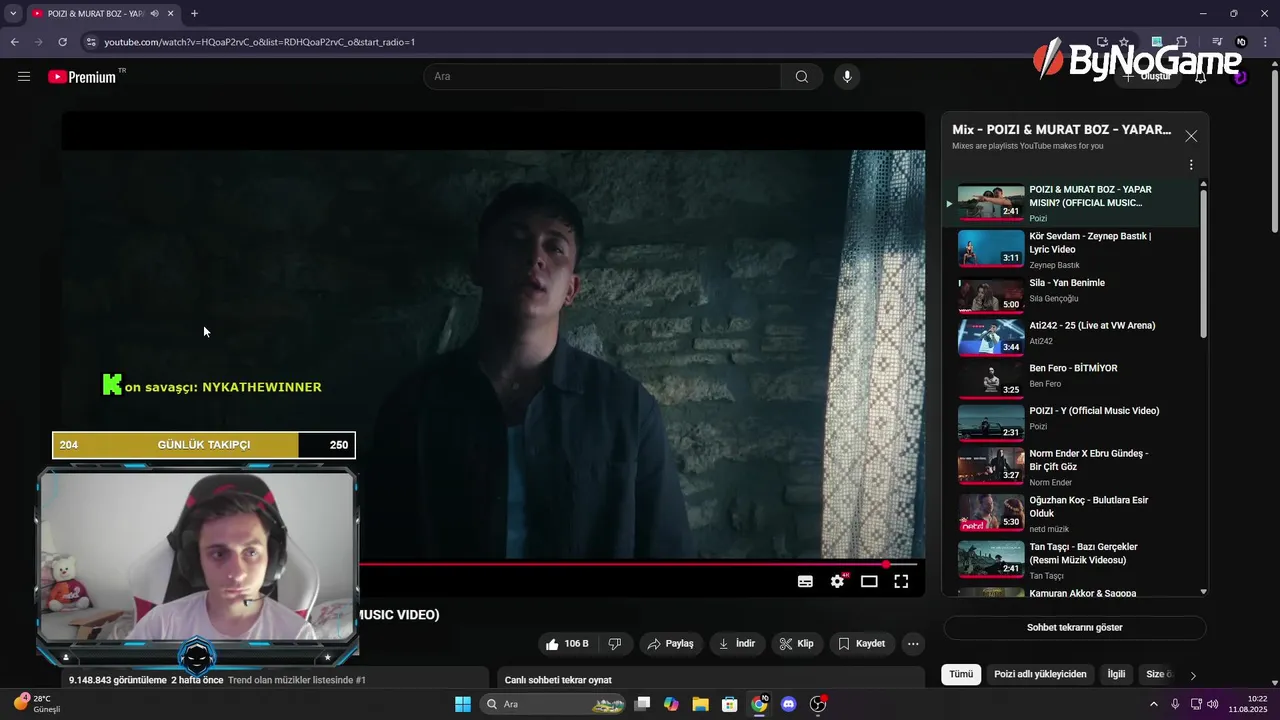
Task: Open the YouTube guide hamburger menu
Action: pyautogui.click(x=24, y=76)
